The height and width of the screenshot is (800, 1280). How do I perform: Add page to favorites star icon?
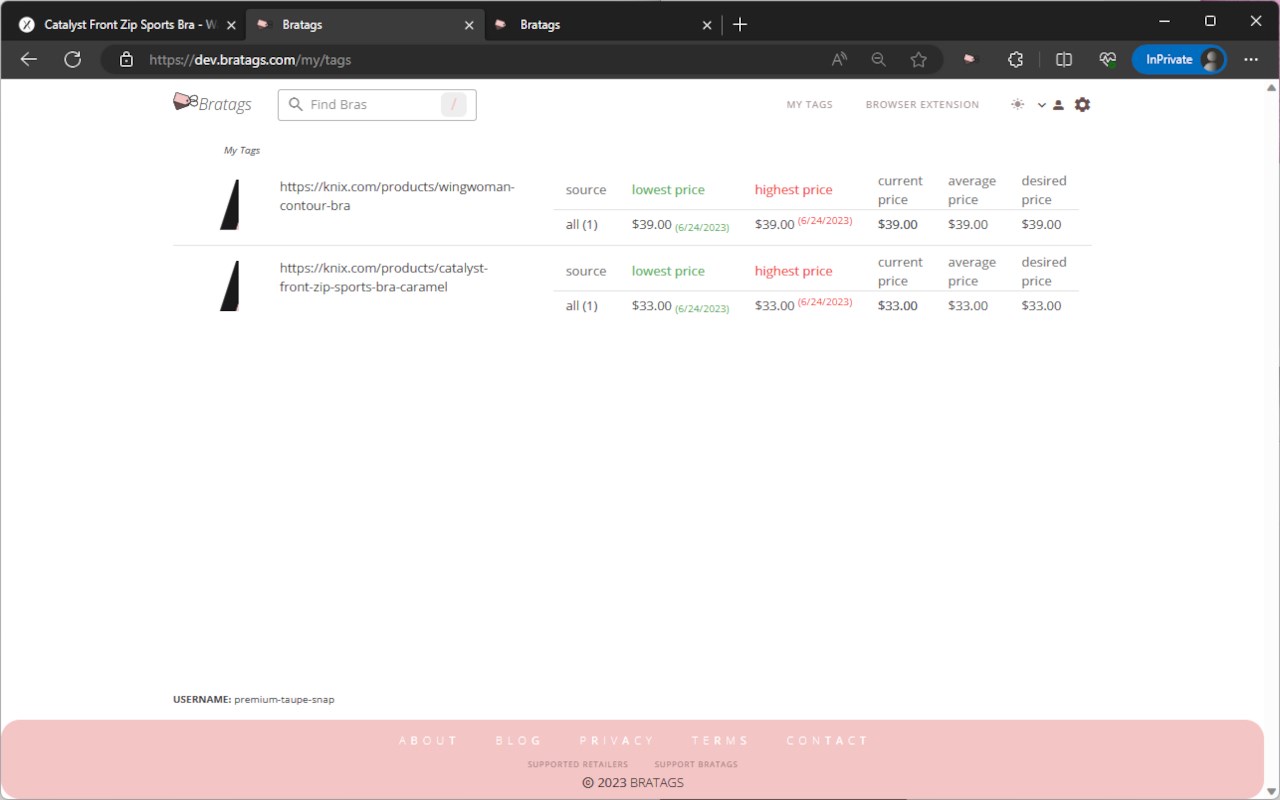point(918,60)
